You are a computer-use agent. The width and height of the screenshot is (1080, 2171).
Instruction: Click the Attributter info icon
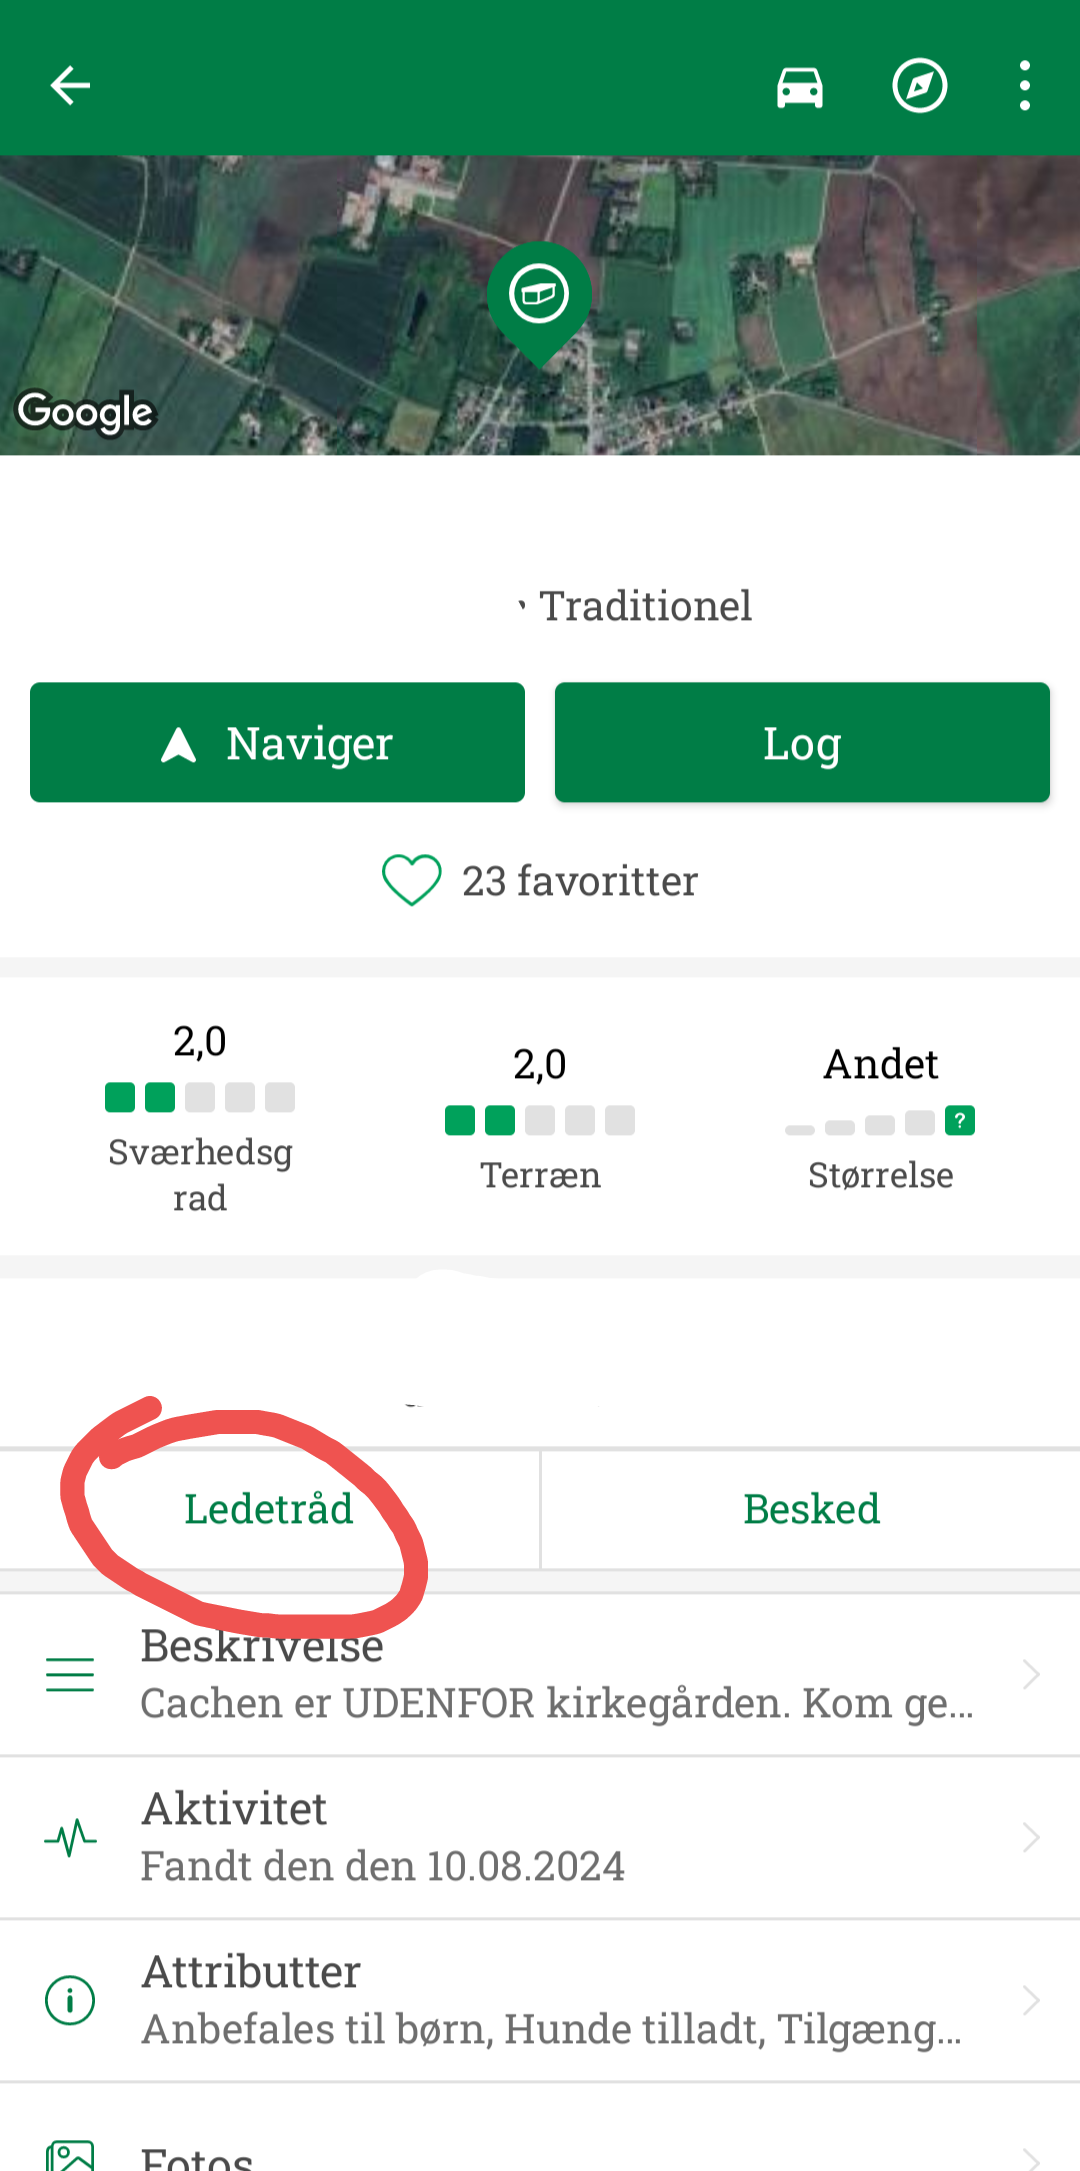tap(70, 2000)
